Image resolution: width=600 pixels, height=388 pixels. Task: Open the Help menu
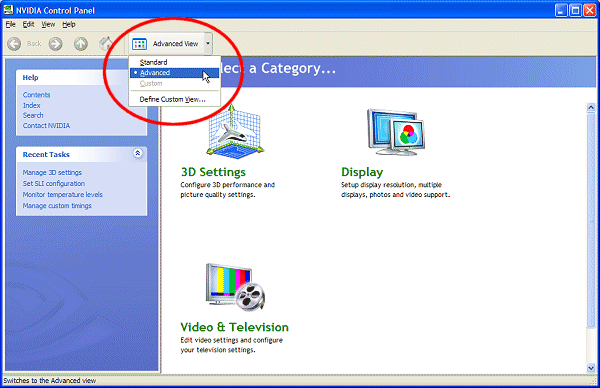(x=69, y=24)
